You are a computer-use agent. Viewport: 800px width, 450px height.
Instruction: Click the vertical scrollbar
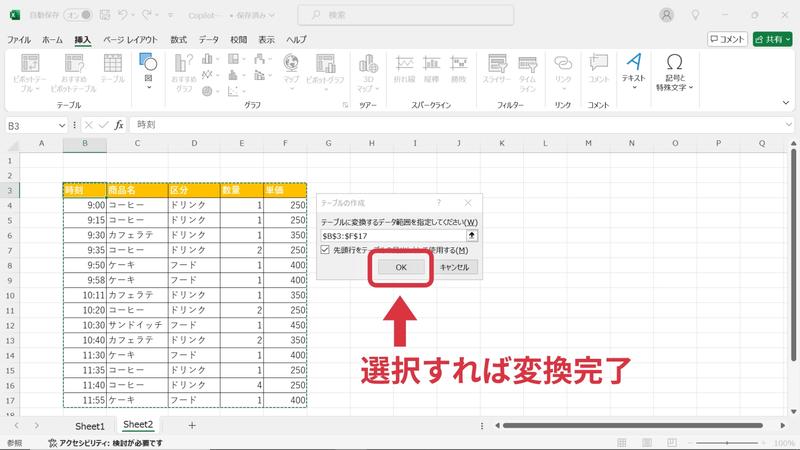click(x=793, y=255)
